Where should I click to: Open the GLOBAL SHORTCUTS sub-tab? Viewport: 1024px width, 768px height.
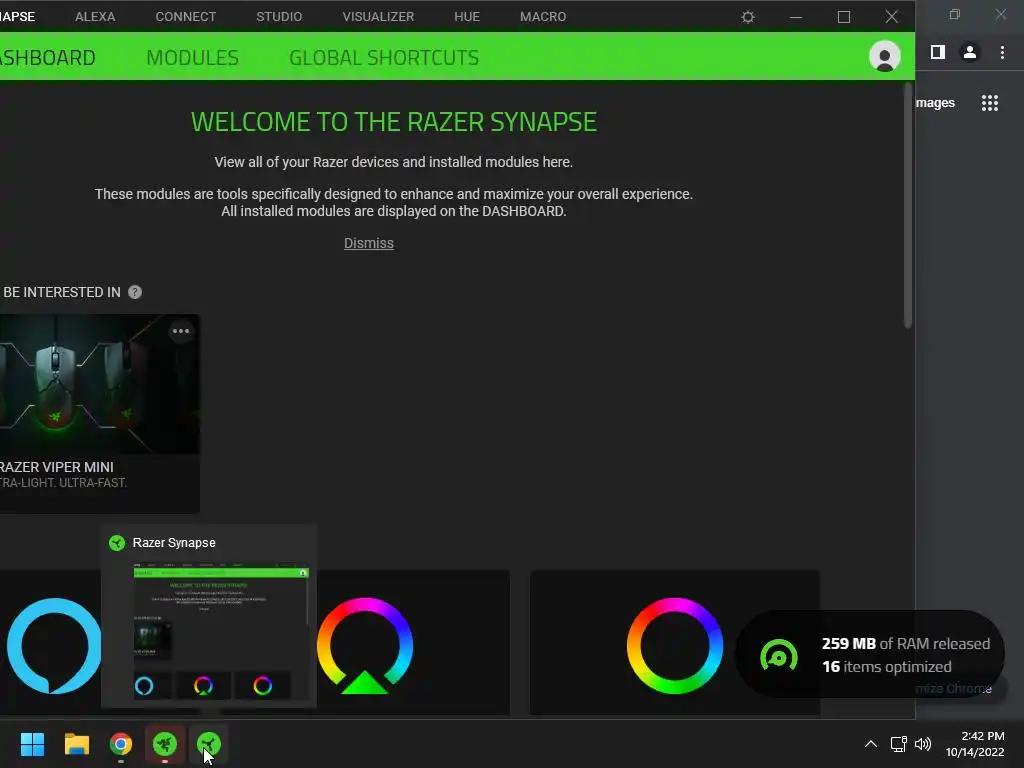pyautogui.click(x=384, y=57)
